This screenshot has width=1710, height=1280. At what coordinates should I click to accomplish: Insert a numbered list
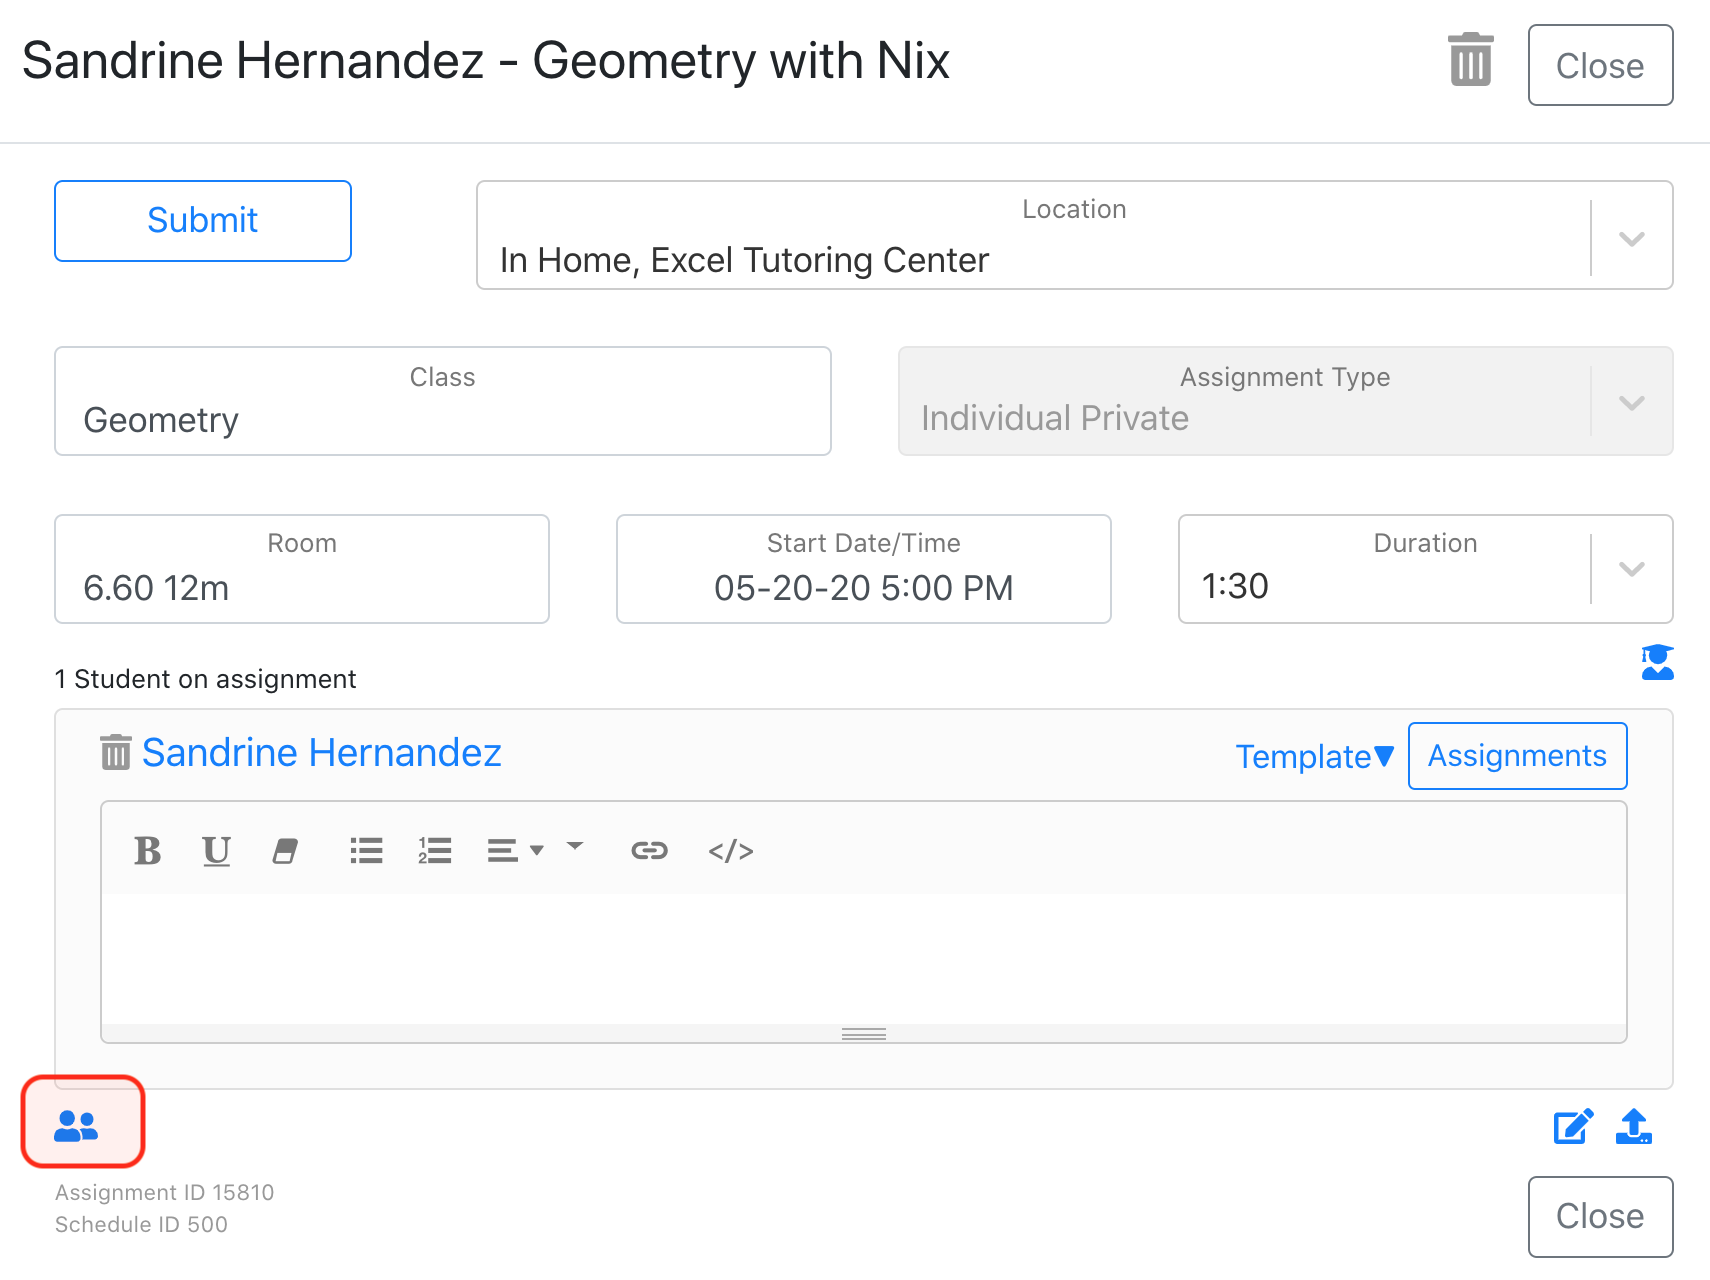click(435, 851)
